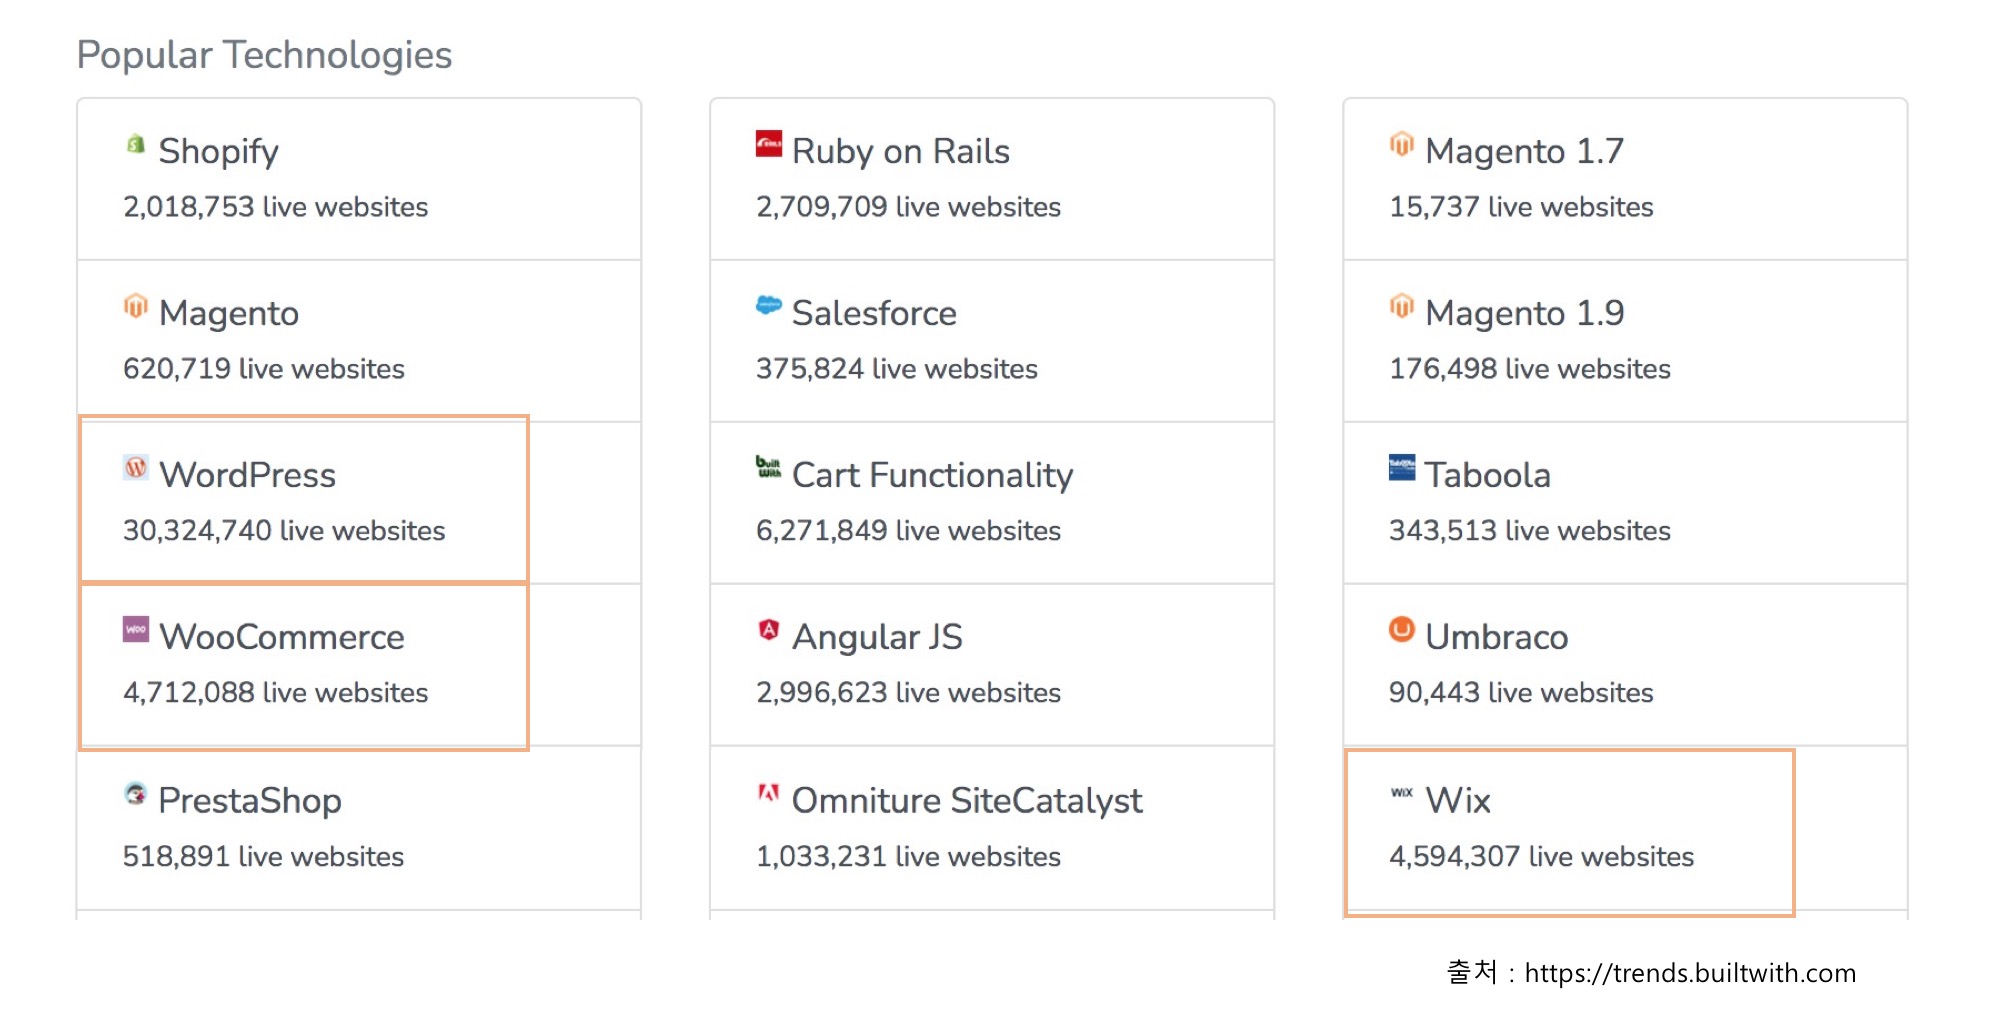Select WooCommerce live websites count

pos(275,692)
